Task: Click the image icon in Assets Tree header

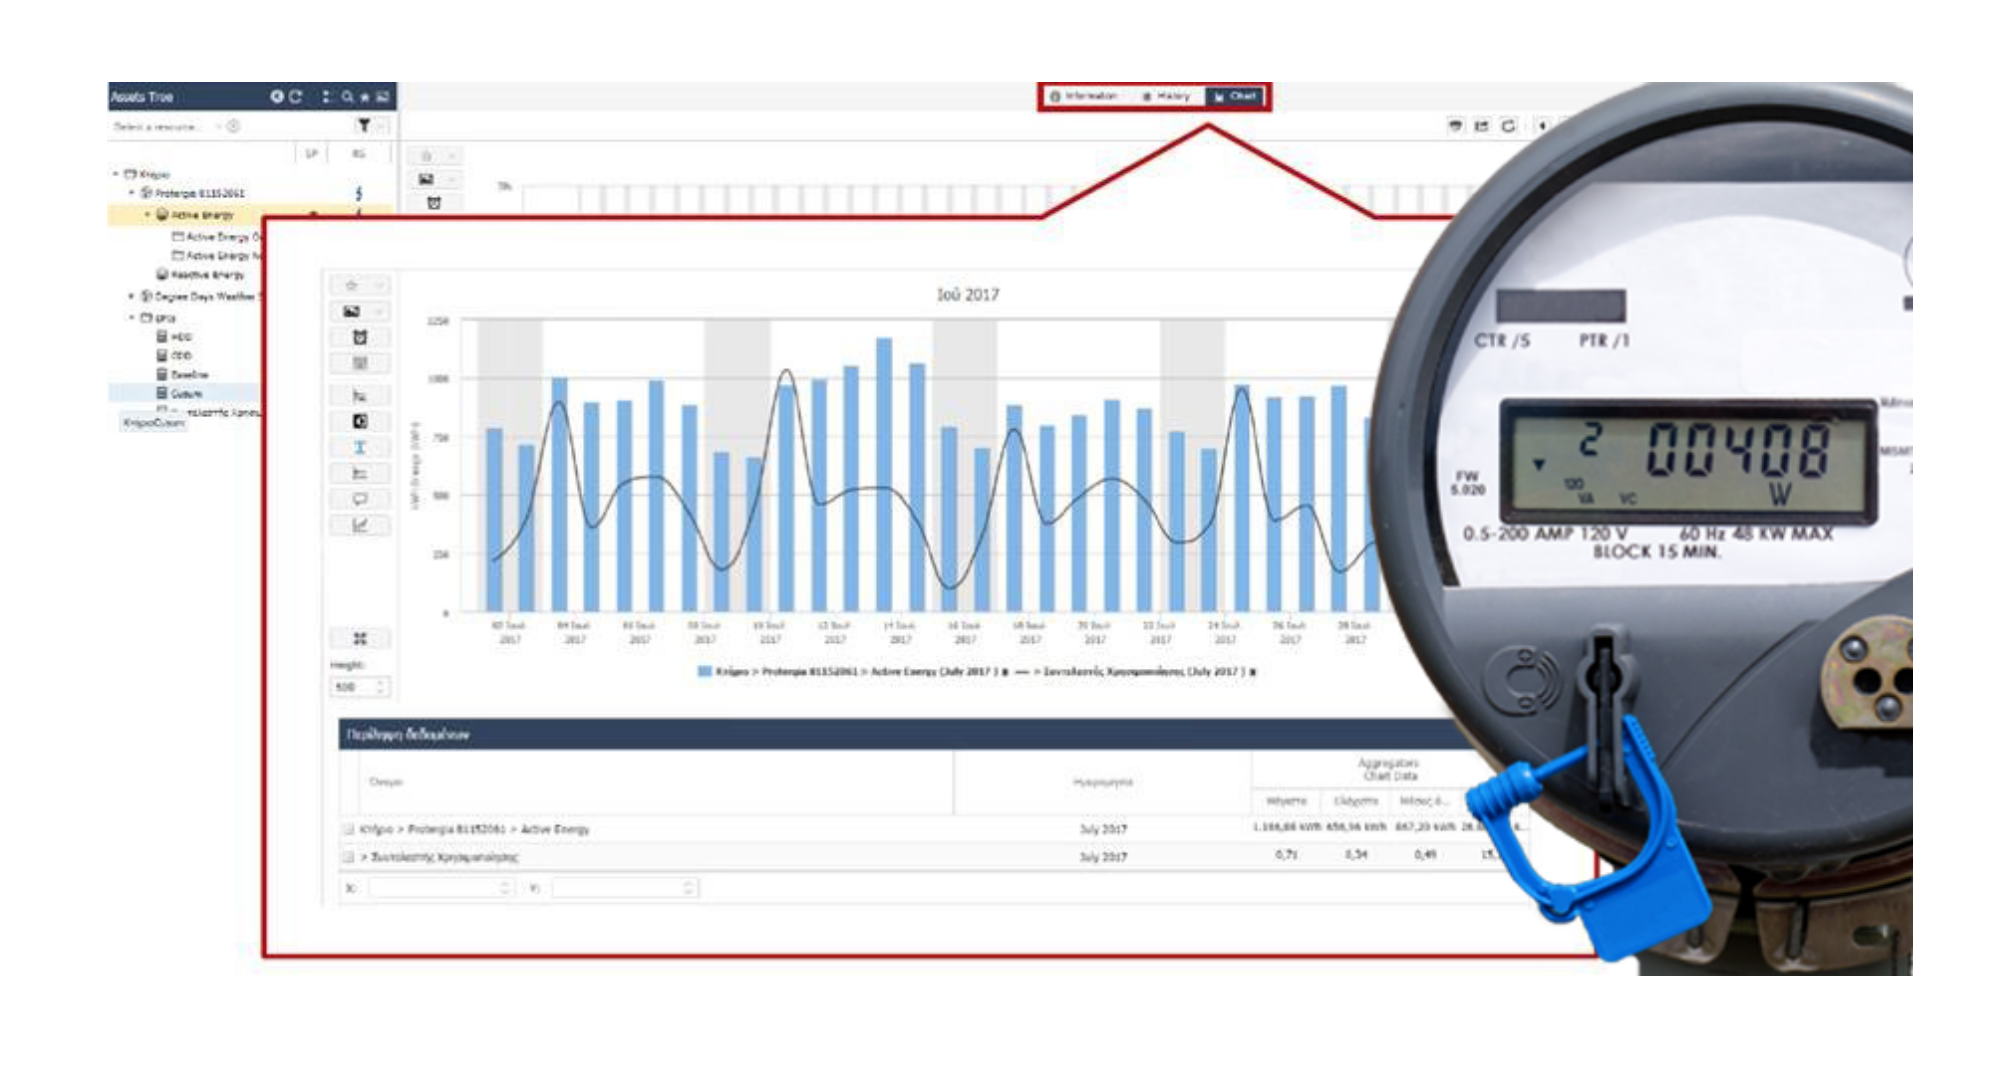Action: (382, 97)
